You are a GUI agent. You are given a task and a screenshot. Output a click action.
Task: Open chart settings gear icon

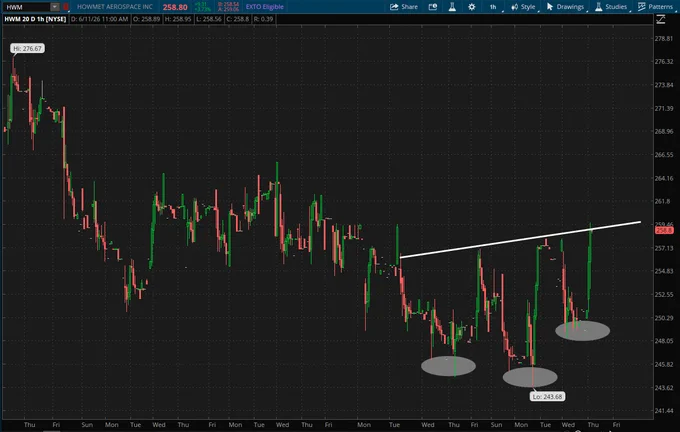coord(472,7)
